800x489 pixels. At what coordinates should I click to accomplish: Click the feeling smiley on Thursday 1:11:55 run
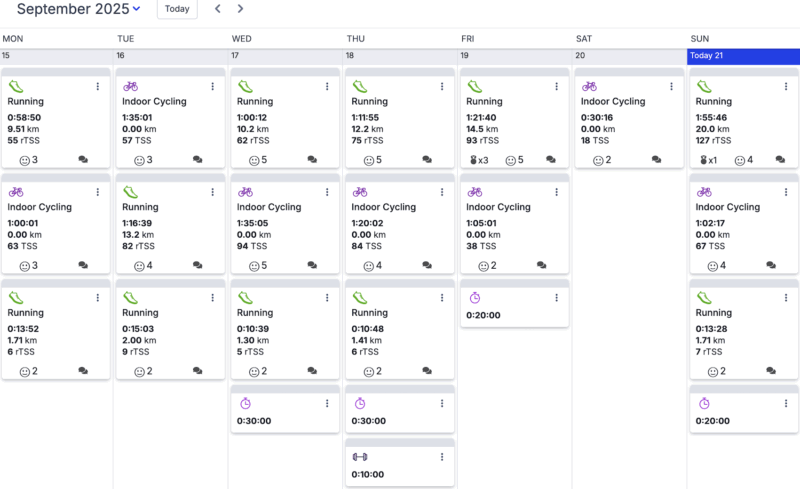[369, 160]
